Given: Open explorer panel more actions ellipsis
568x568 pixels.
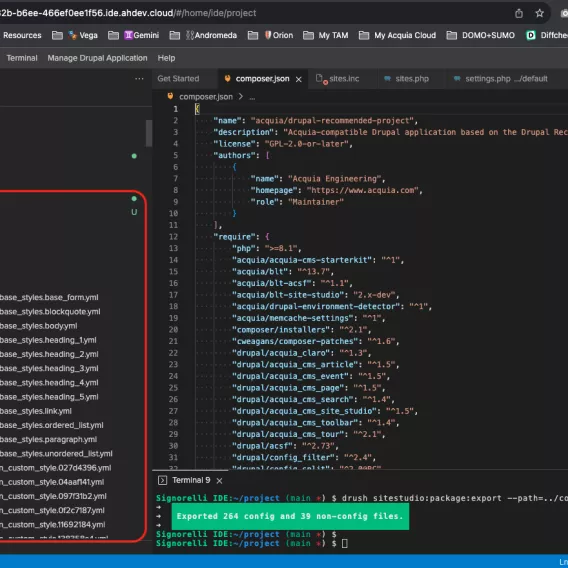Looking at the screenshot, I should pos(139,79).
